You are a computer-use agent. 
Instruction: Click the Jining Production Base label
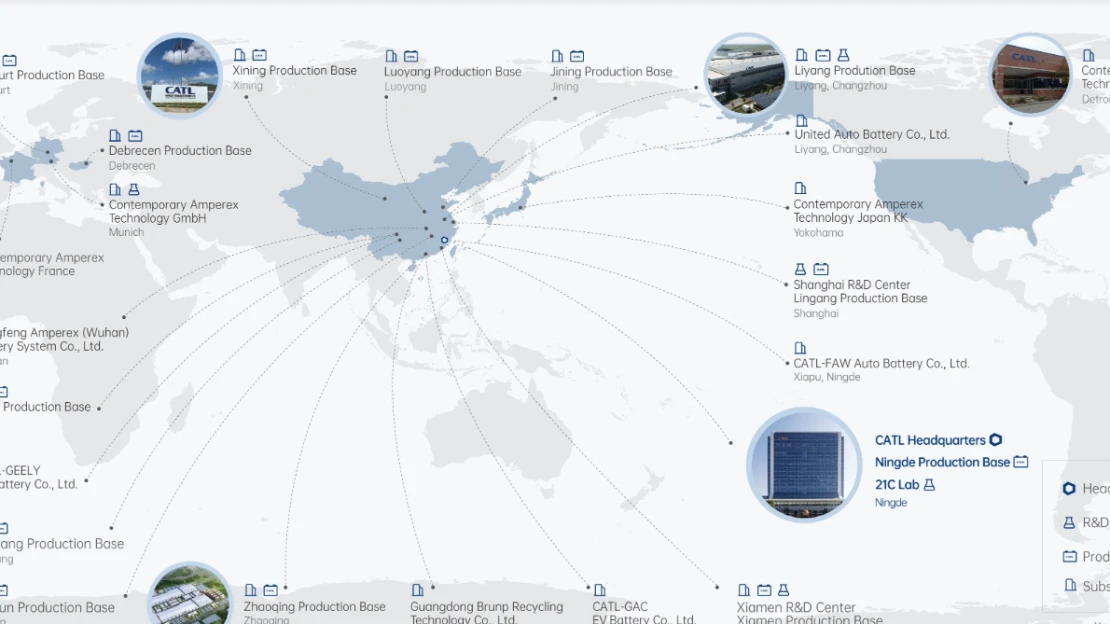click(611, 72)
